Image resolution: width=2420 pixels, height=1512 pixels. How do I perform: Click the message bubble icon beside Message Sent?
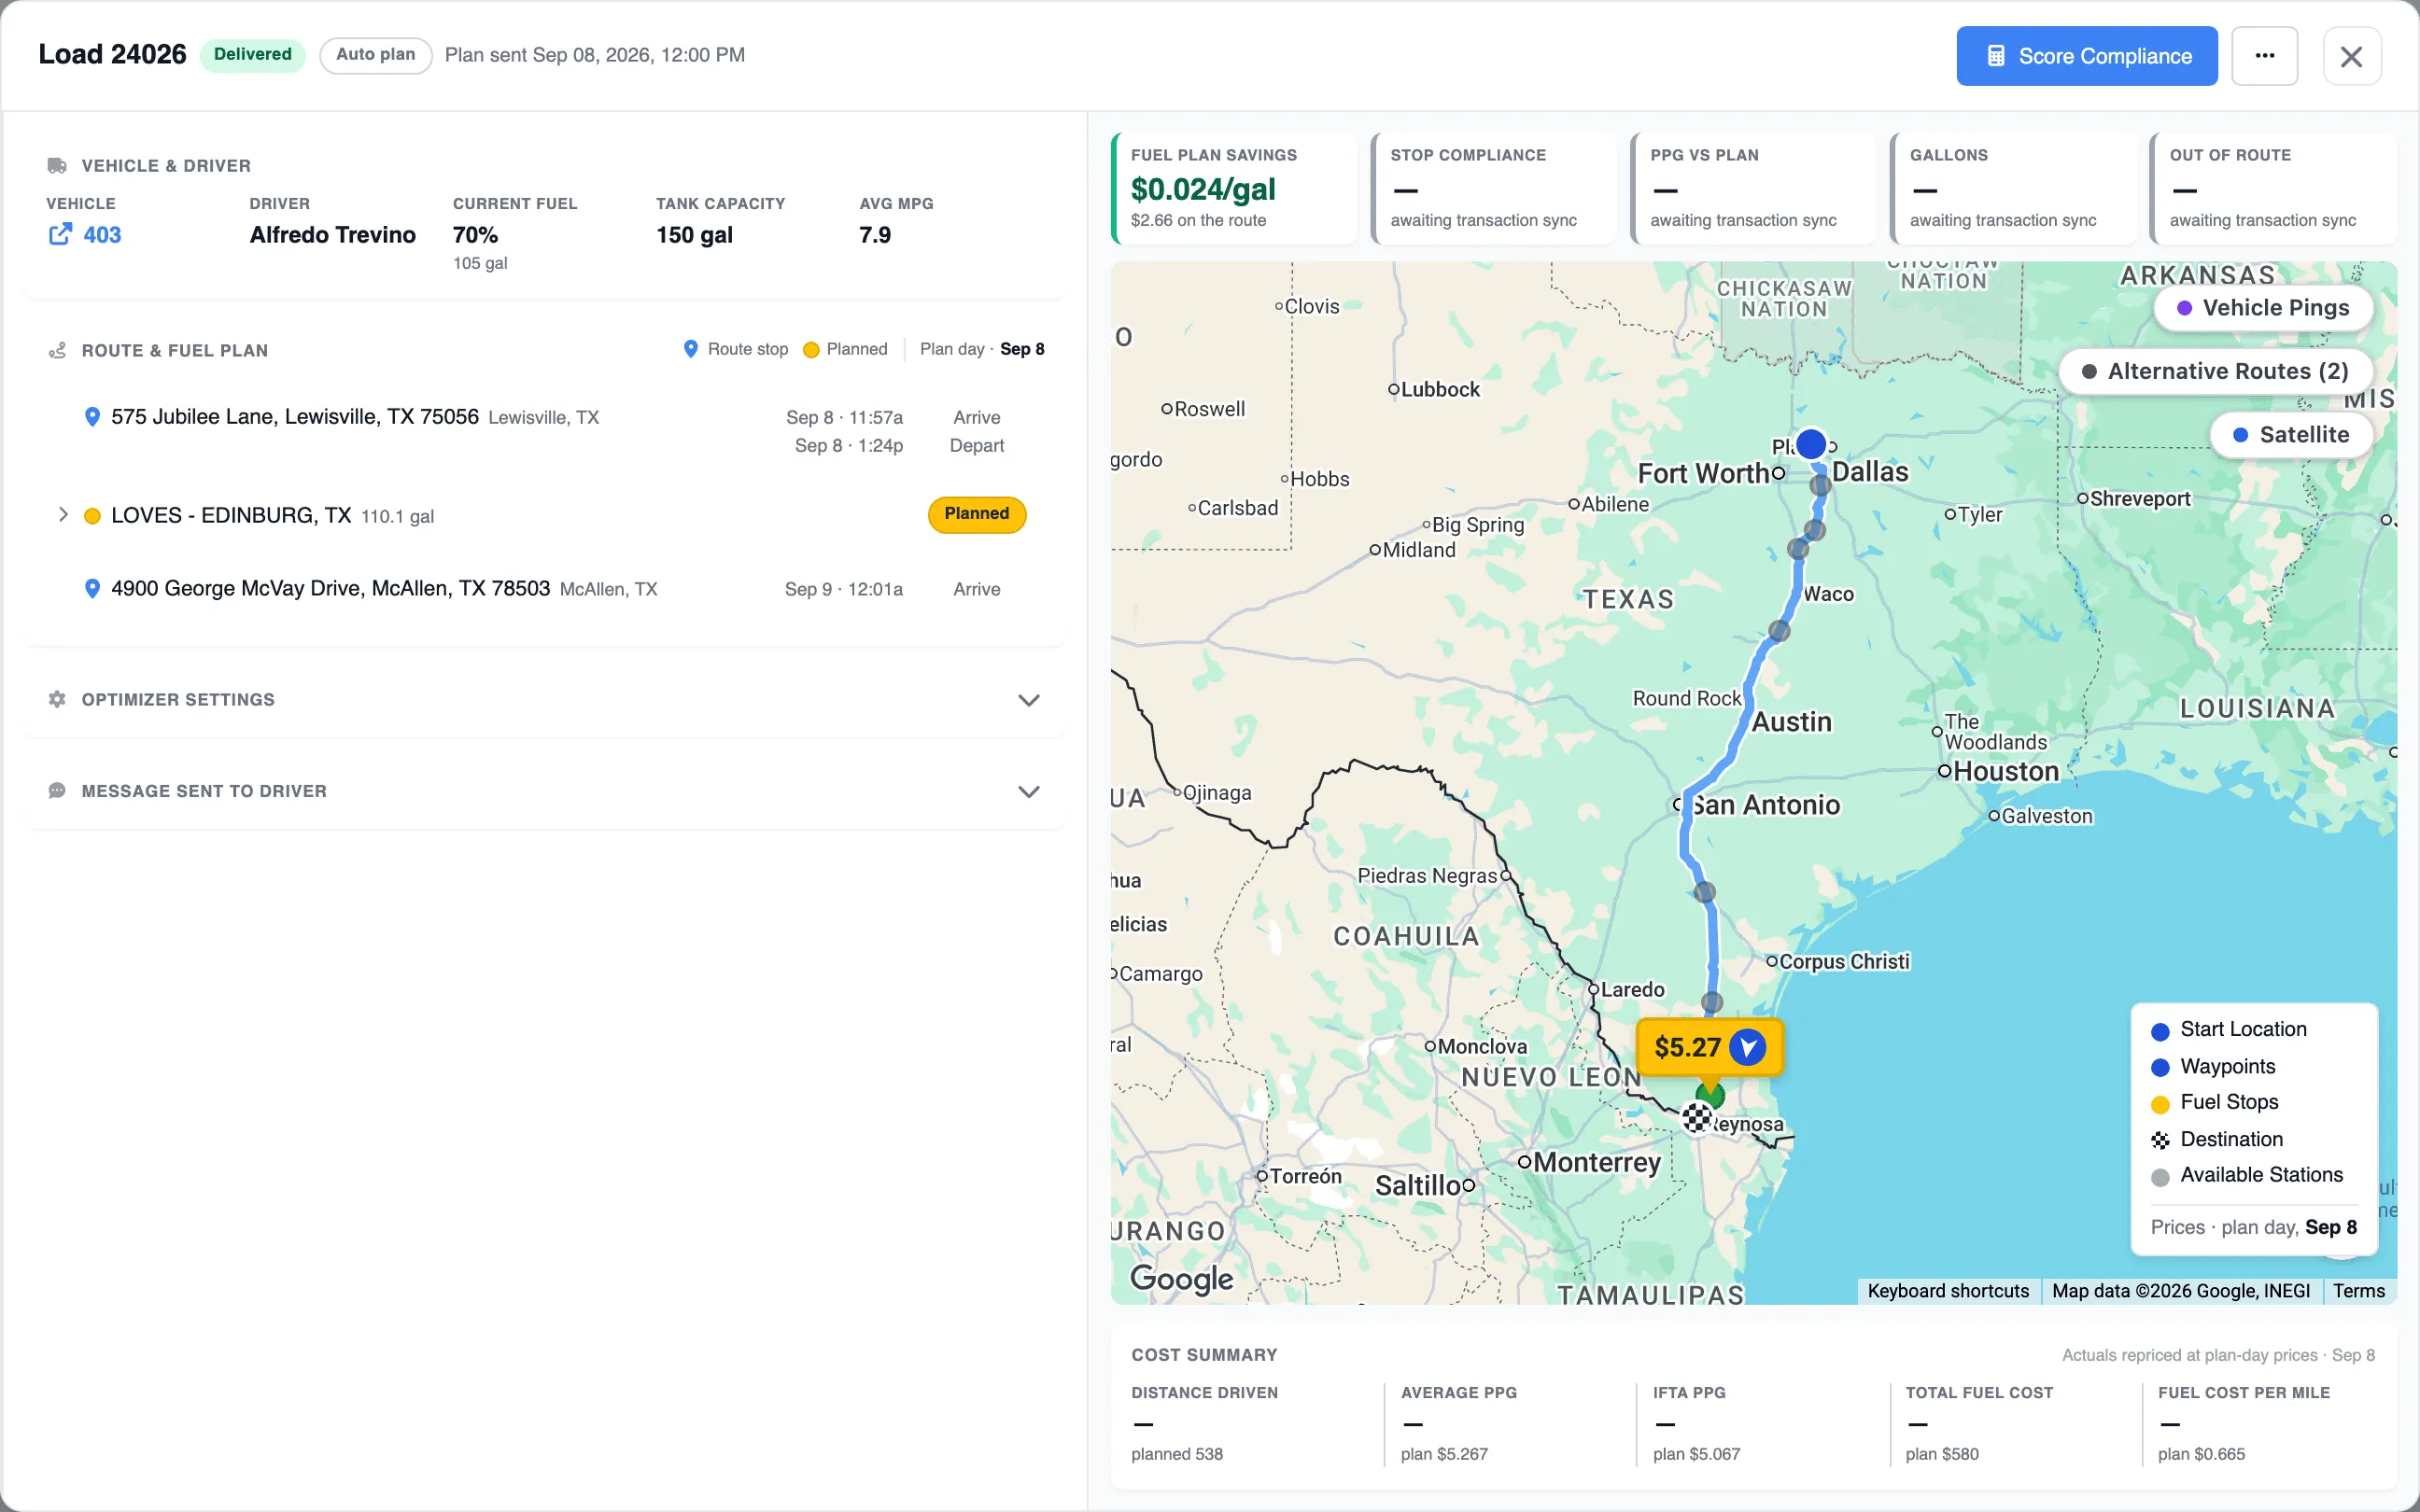click(x=57, y=791)
